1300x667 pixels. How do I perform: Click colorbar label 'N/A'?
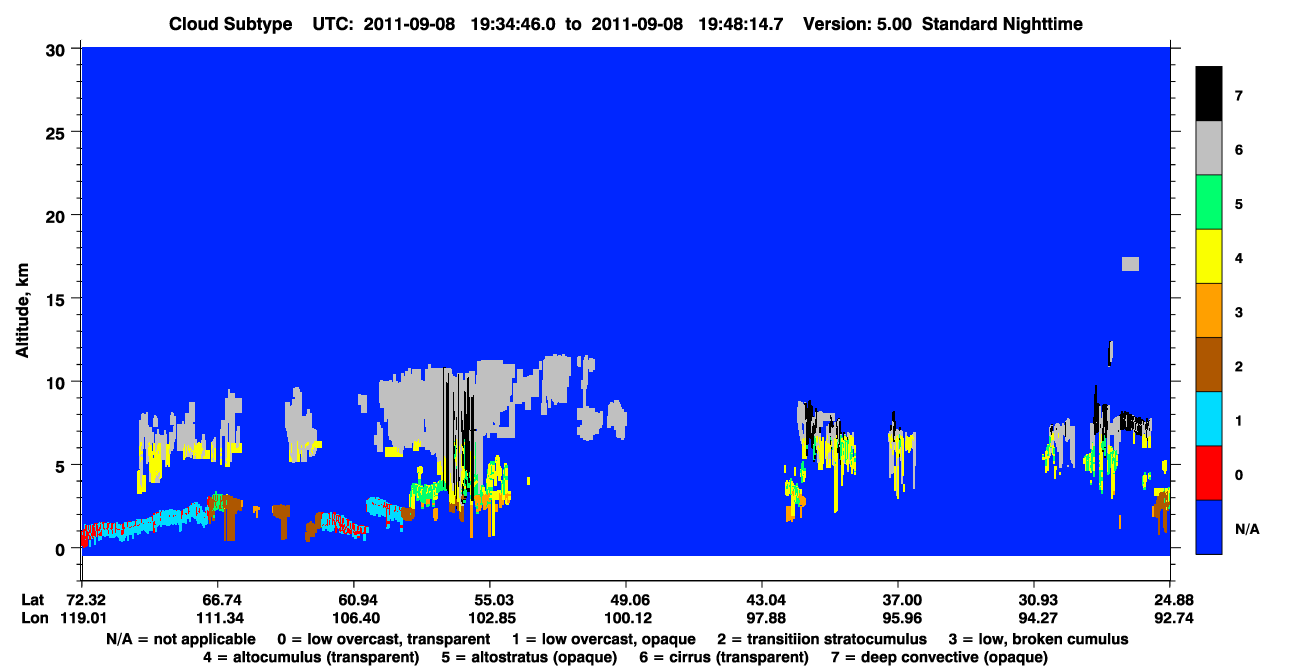(1246, 529)
